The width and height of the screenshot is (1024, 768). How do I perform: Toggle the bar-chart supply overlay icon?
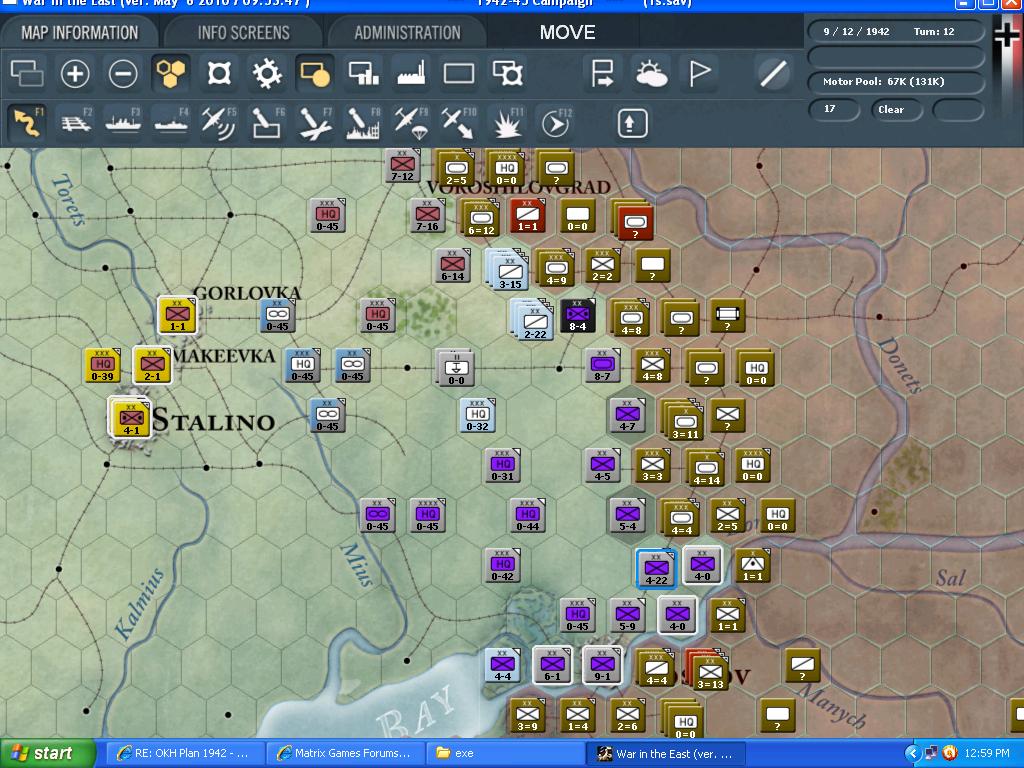pyautogui.click(x=363, y=73)
